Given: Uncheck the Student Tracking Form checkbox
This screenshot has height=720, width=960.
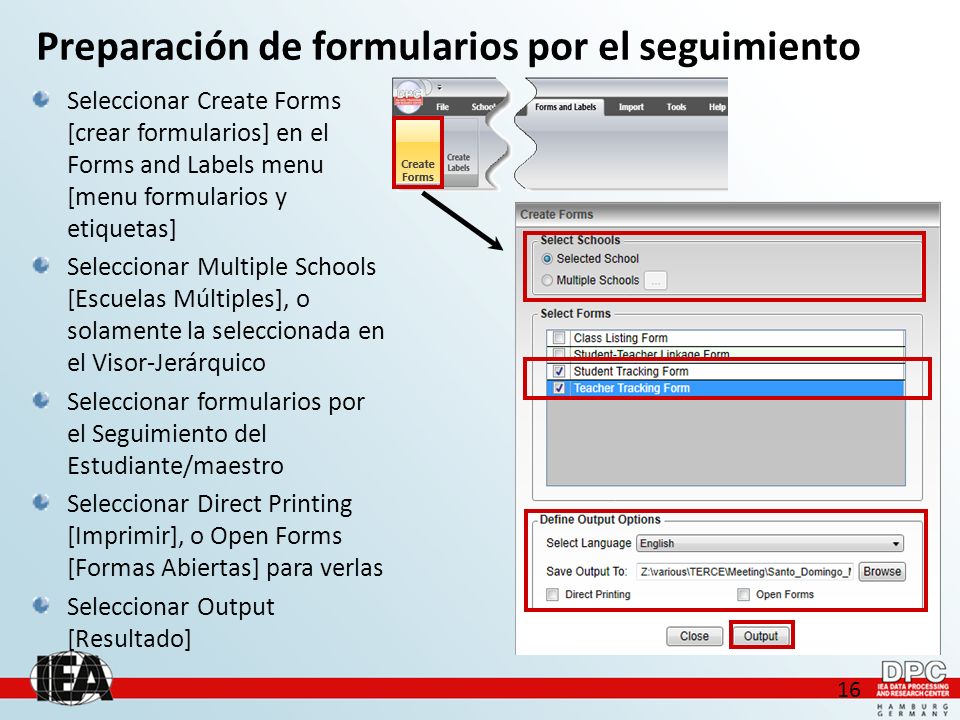Looking at the screenshot, I should [x=558, y=371].
